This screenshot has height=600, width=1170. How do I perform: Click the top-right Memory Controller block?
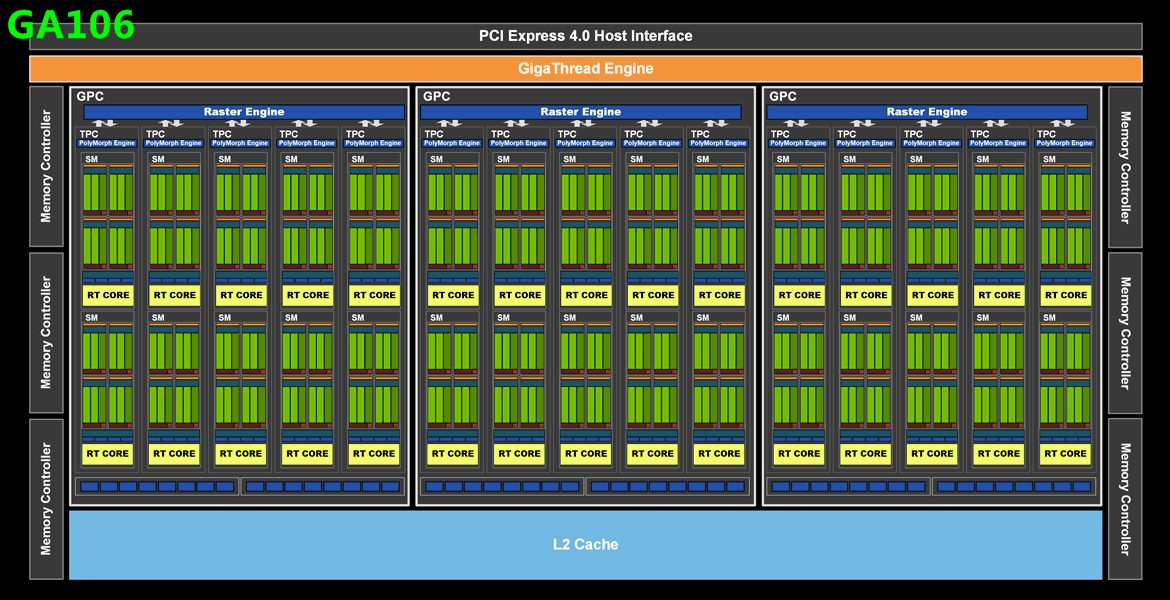point(1125,167)
